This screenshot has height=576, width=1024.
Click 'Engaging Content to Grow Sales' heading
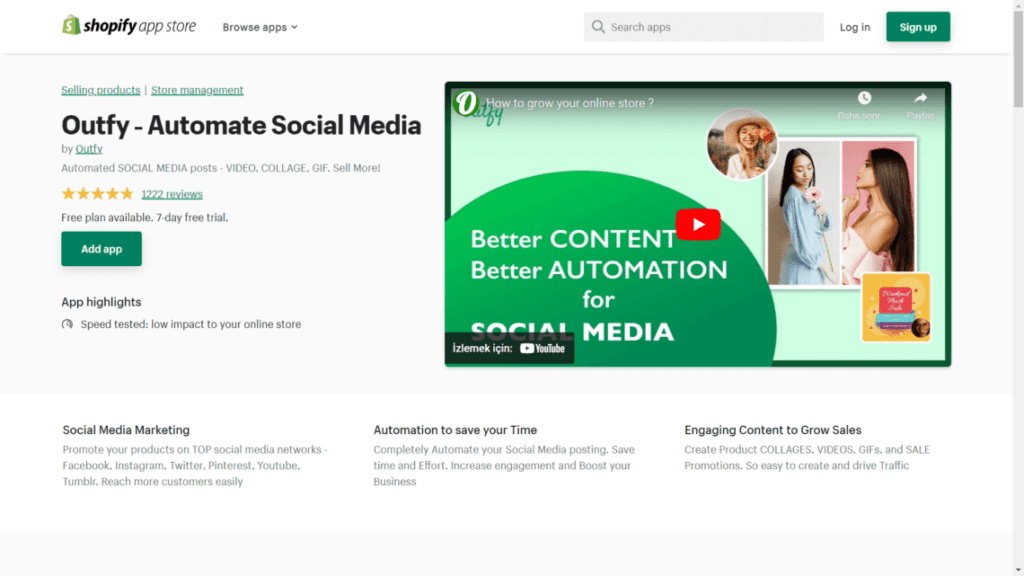pos(773,430)
